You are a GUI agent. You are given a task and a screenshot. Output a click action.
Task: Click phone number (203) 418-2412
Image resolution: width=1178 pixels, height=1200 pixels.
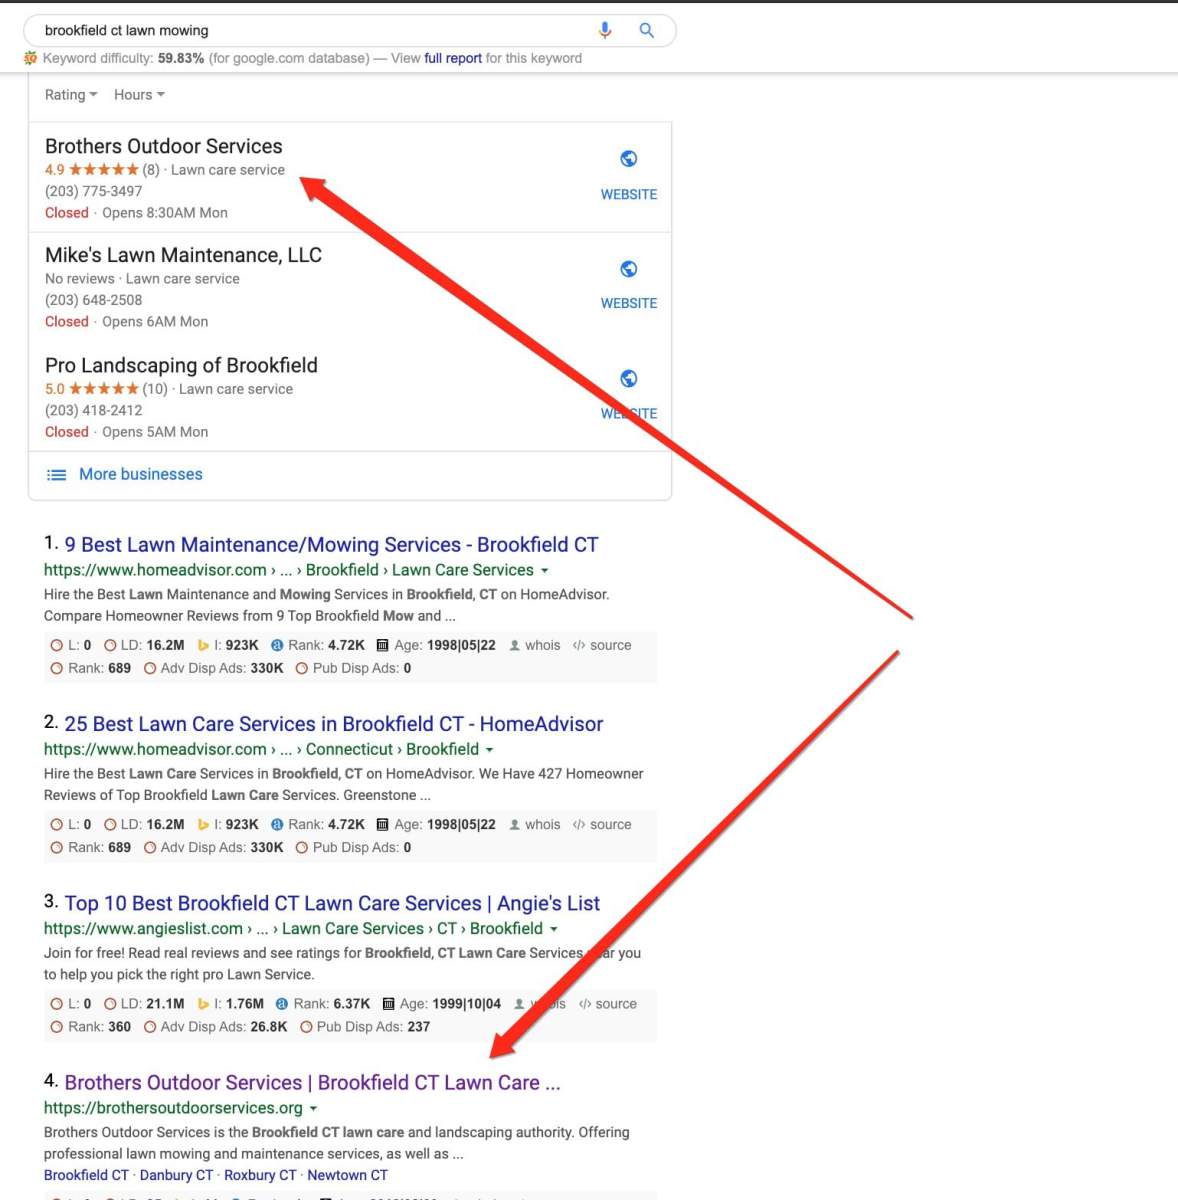pyautogui.click(x=94, y=410)
